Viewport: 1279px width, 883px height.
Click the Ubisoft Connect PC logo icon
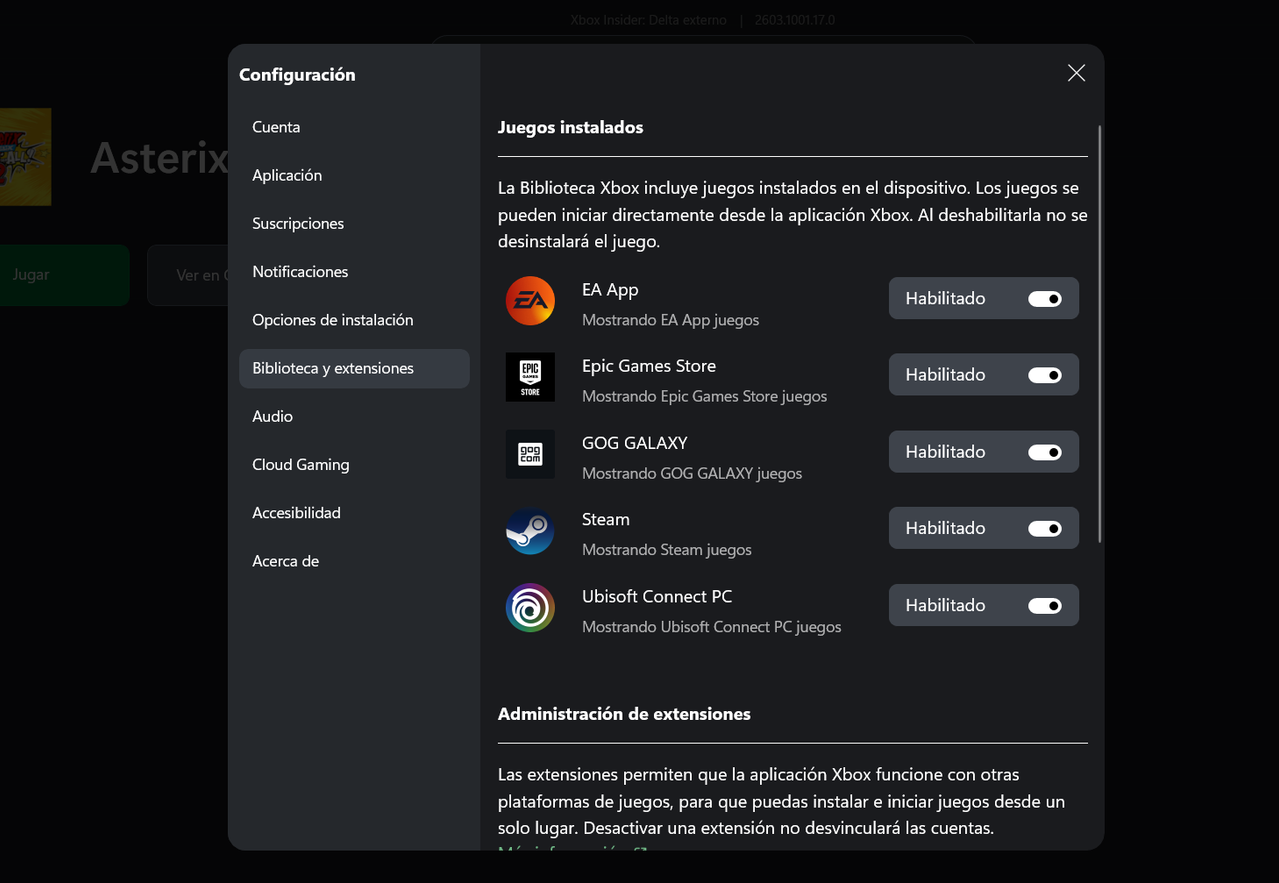pos(530,608)
